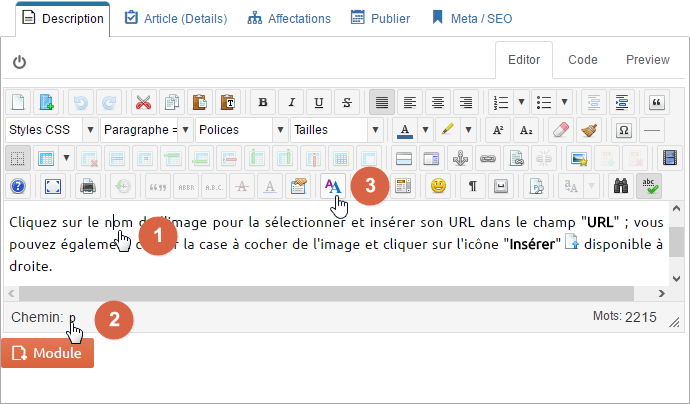Screen dimensions: 690x404
Task: Click the Indent icon
Action: (x=622, y=102)
